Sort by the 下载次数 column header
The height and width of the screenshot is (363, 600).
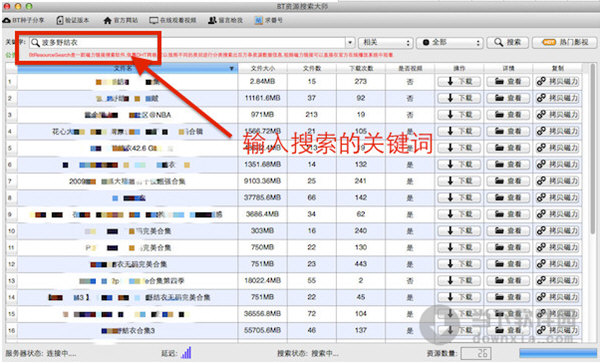pos(361,68)
